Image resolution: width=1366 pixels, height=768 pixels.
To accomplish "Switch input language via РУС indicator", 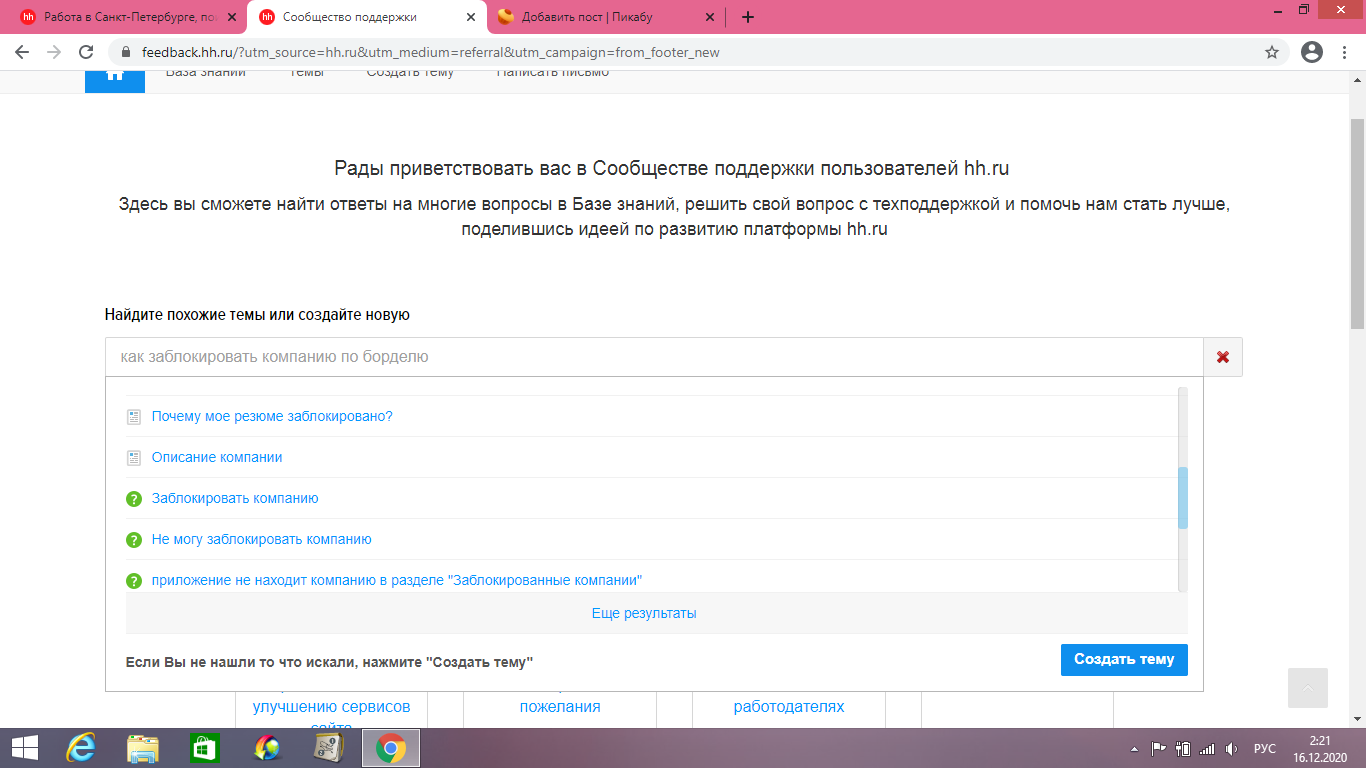I will 1265,748.
